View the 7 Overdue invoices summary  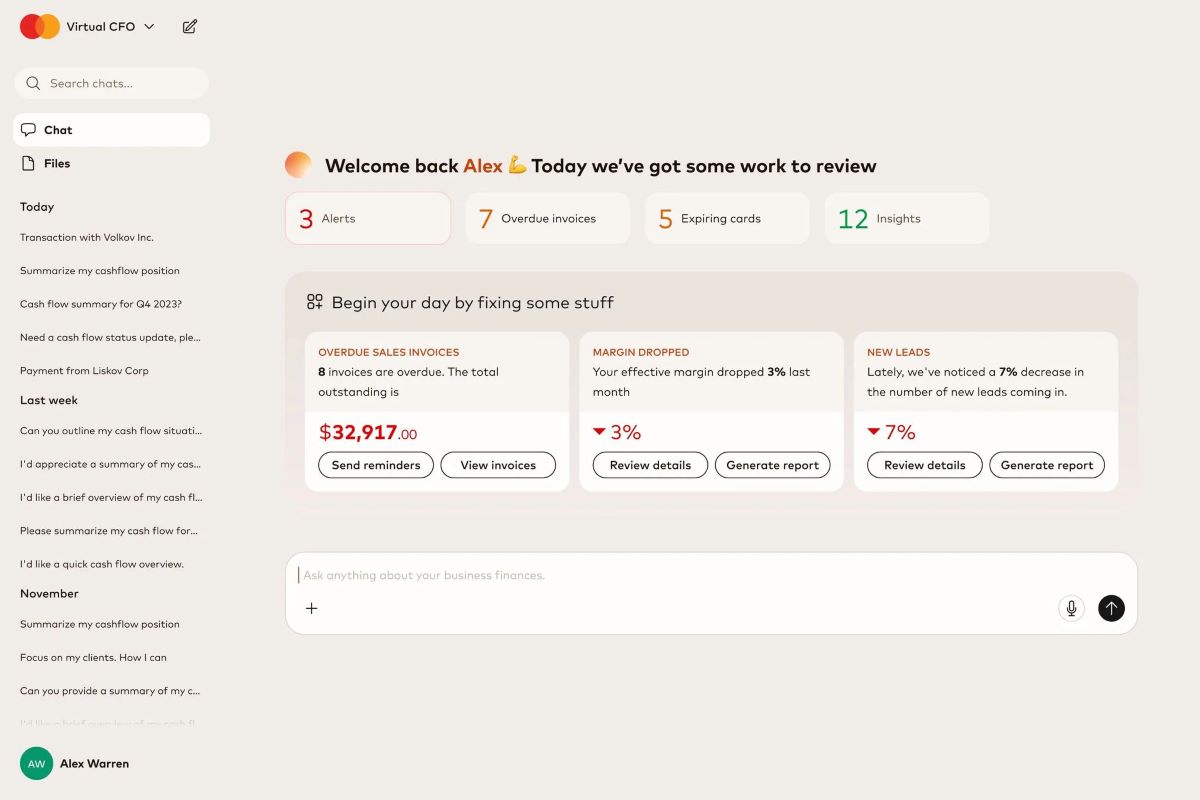(x=547, y=218)
